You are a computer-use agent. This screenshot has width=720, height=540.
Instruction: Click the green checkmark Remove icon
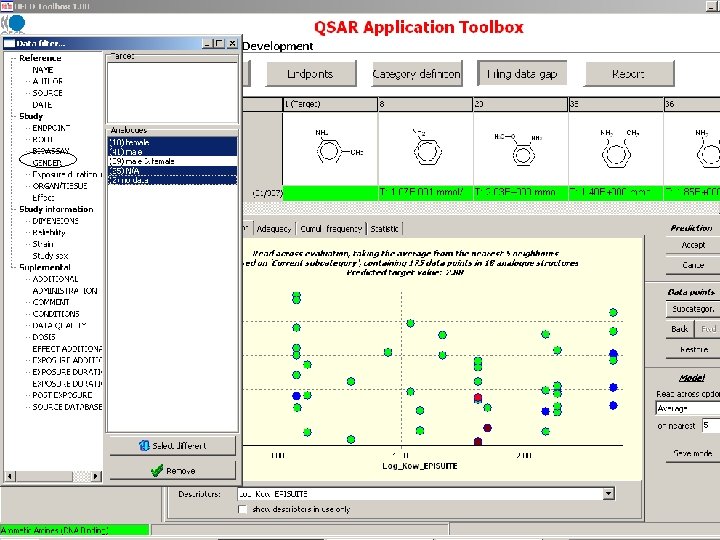click(x=157, y=471)
